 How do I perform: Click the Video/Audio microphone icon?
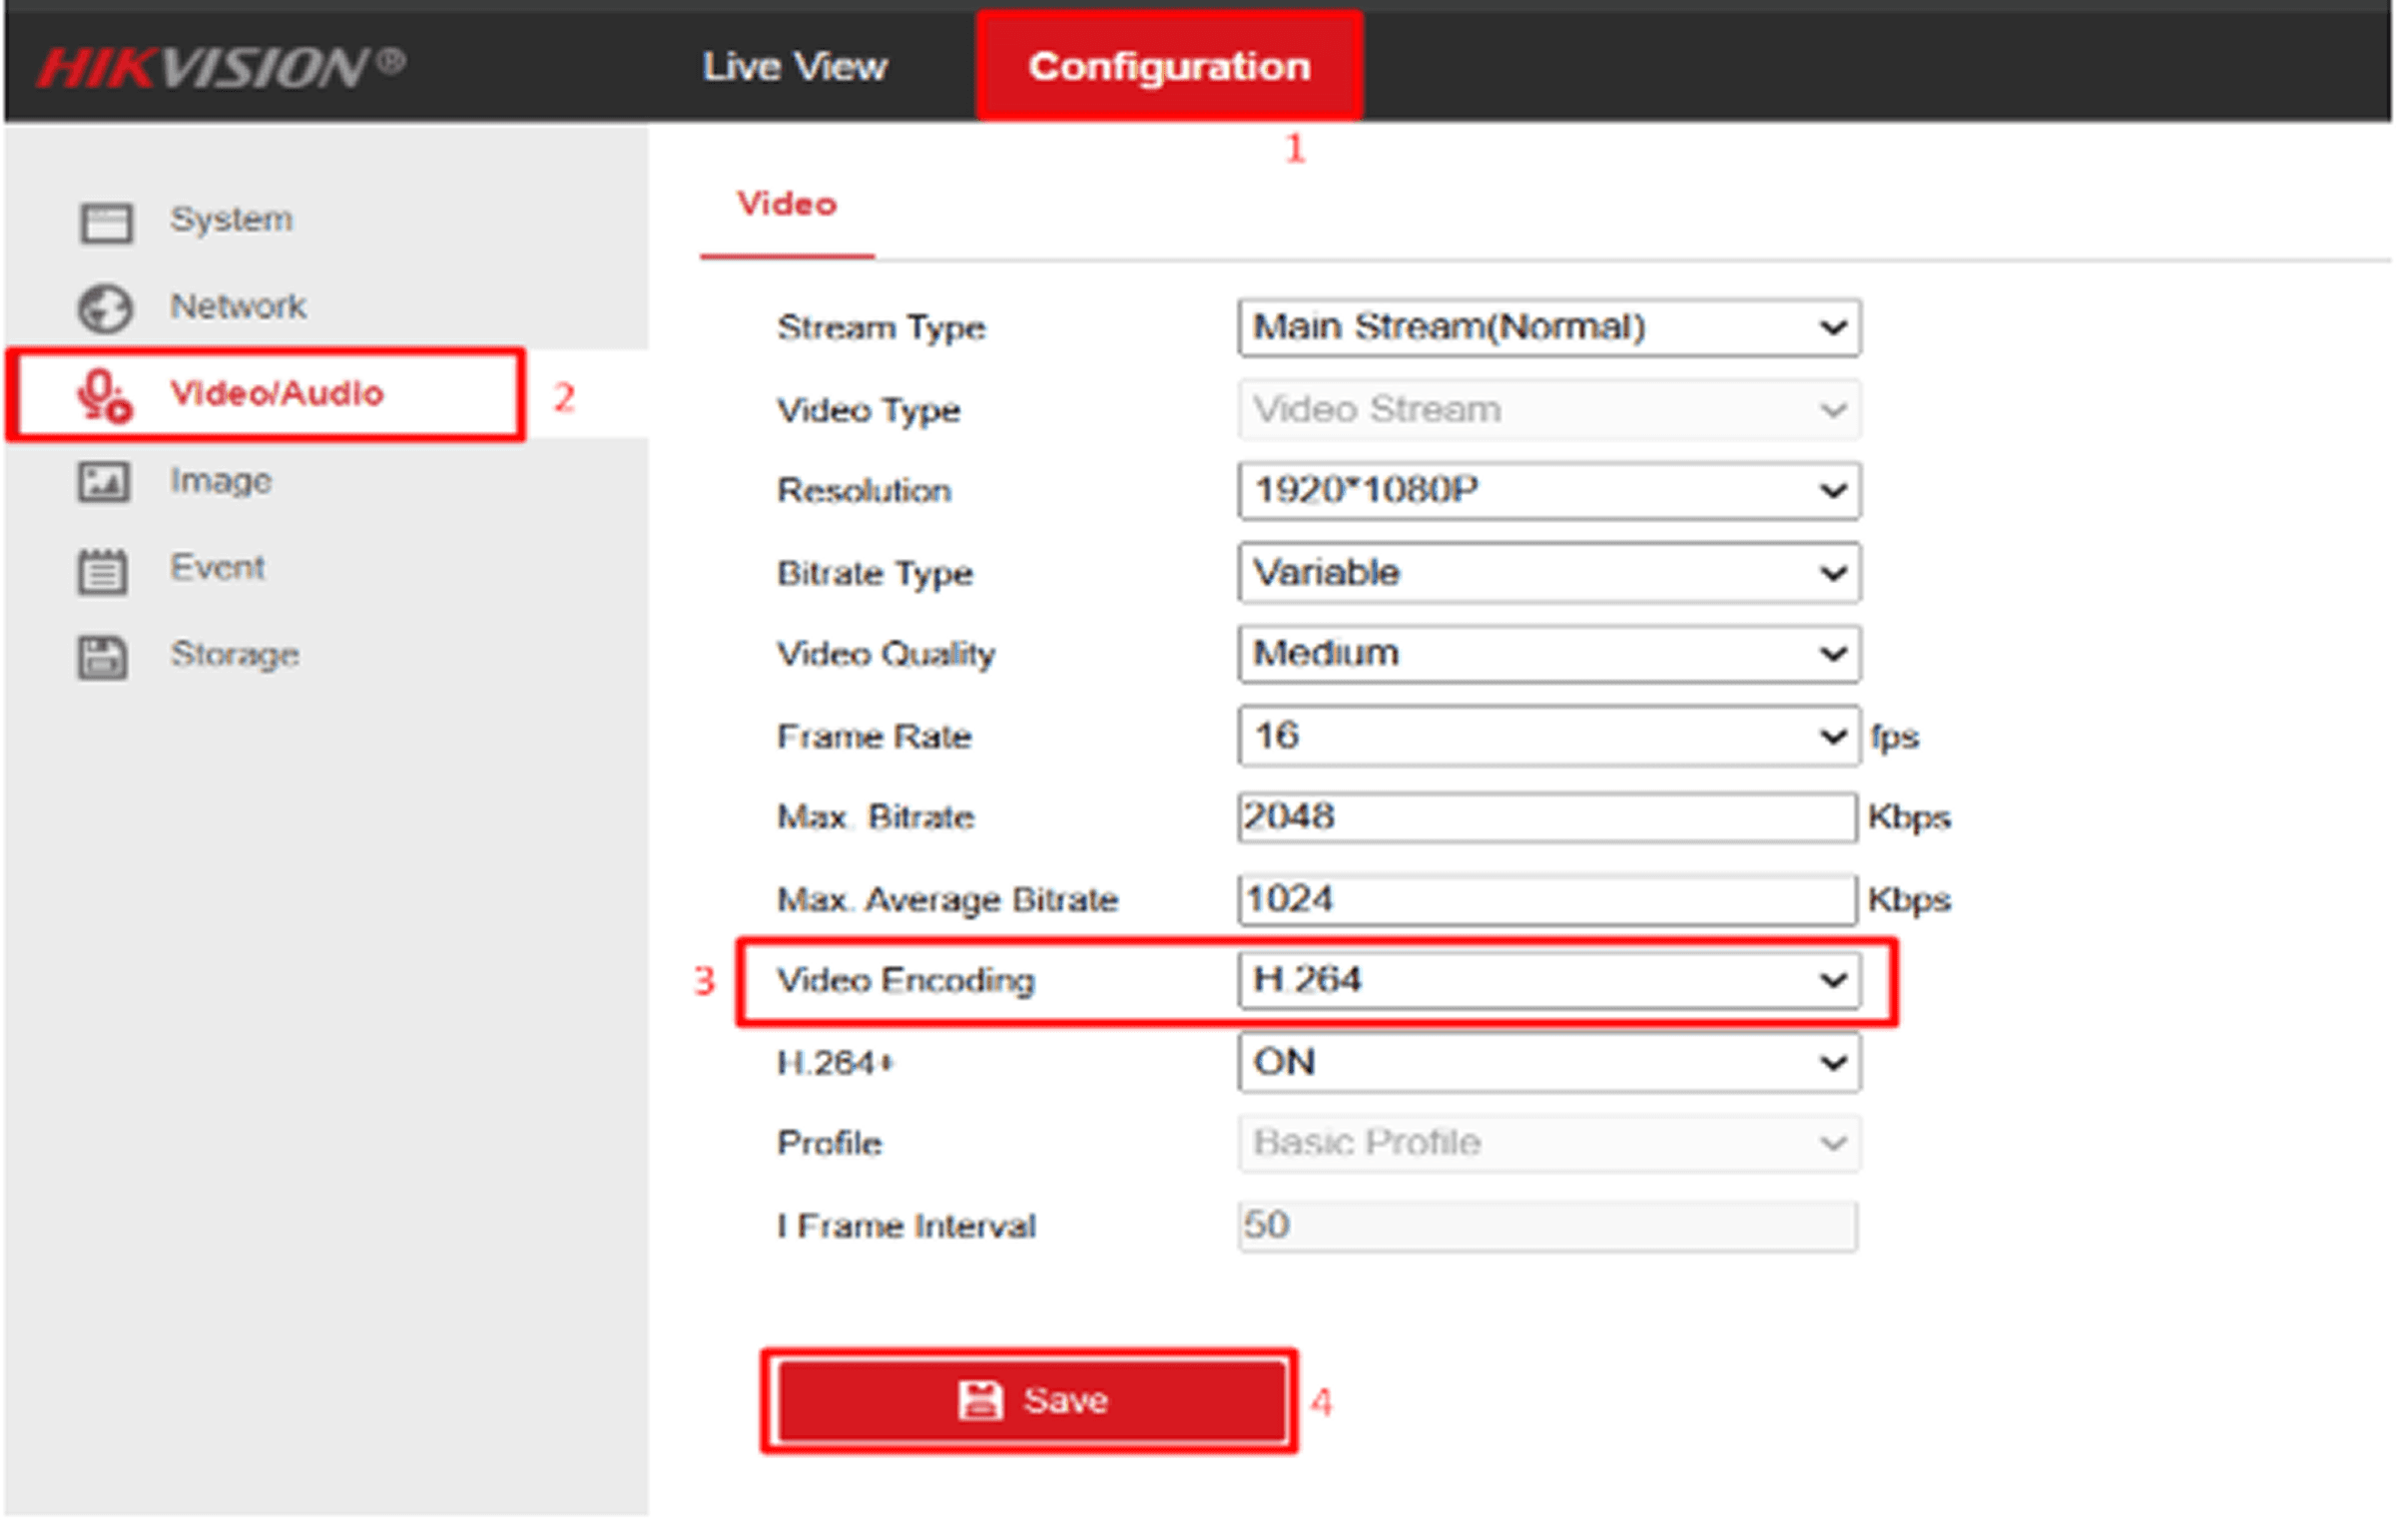click(104, 395)
